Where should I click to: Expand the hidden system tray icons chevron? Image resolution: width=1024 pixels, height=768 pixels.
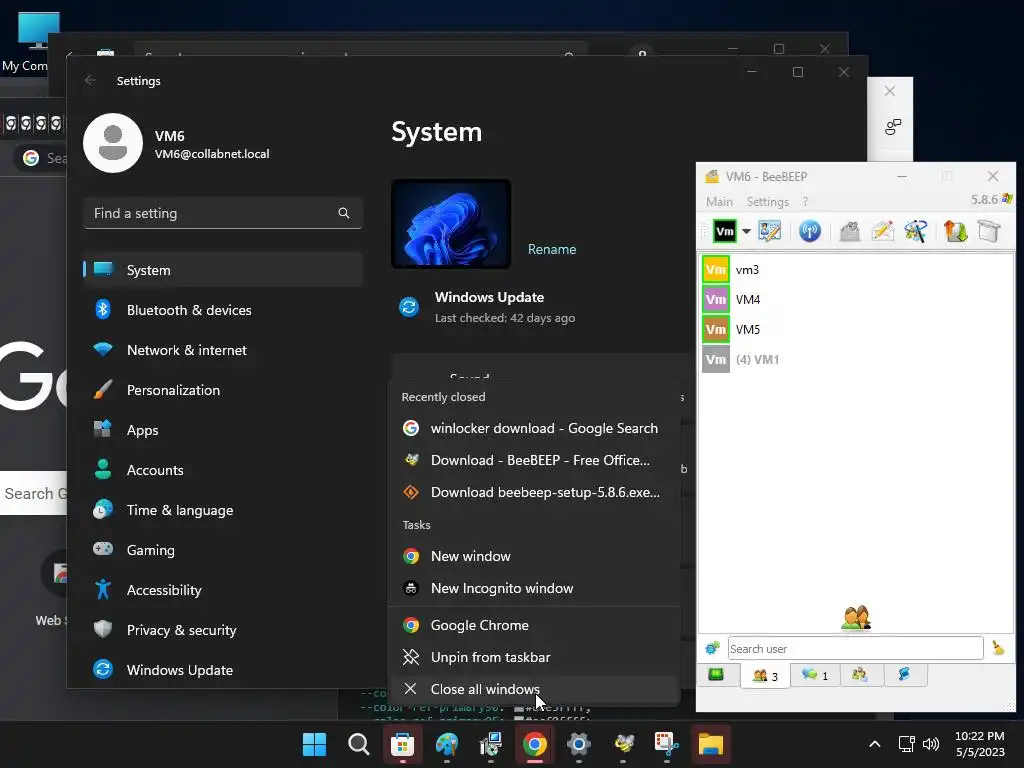[874, 744]
